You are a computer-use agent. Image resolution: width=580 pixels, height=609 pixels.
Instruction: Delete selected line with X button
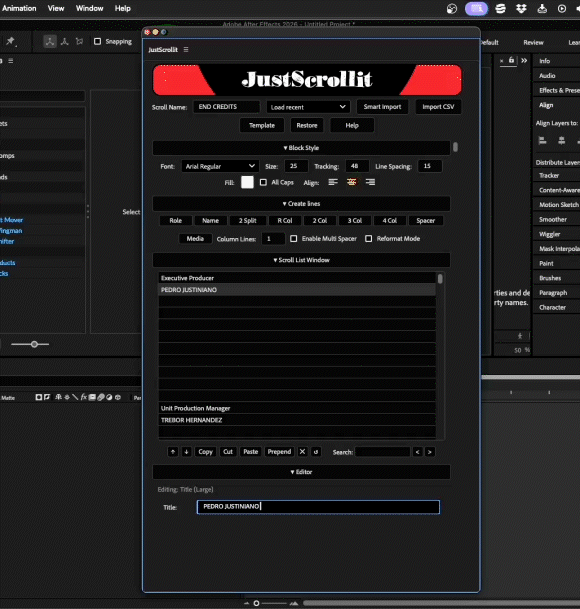click(x=302, y=452)
